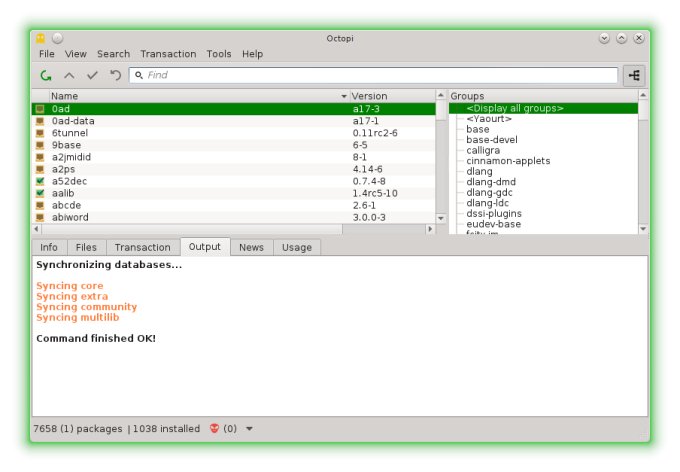
Task: Click the Name column sort arrow
Action: point(344,97)
